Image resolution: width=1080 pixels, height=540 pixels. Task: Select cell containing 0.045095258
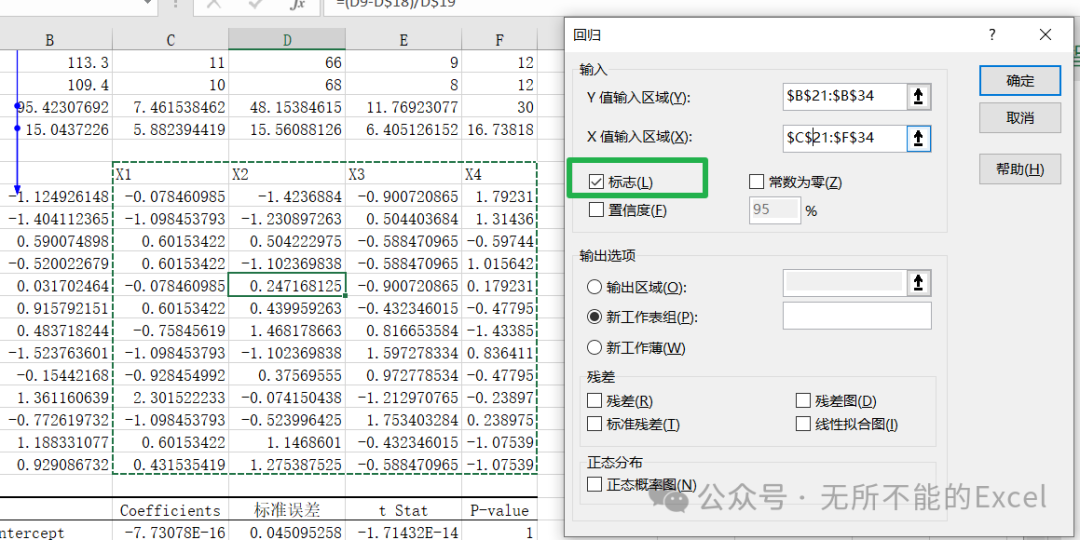tap(287, 532)
